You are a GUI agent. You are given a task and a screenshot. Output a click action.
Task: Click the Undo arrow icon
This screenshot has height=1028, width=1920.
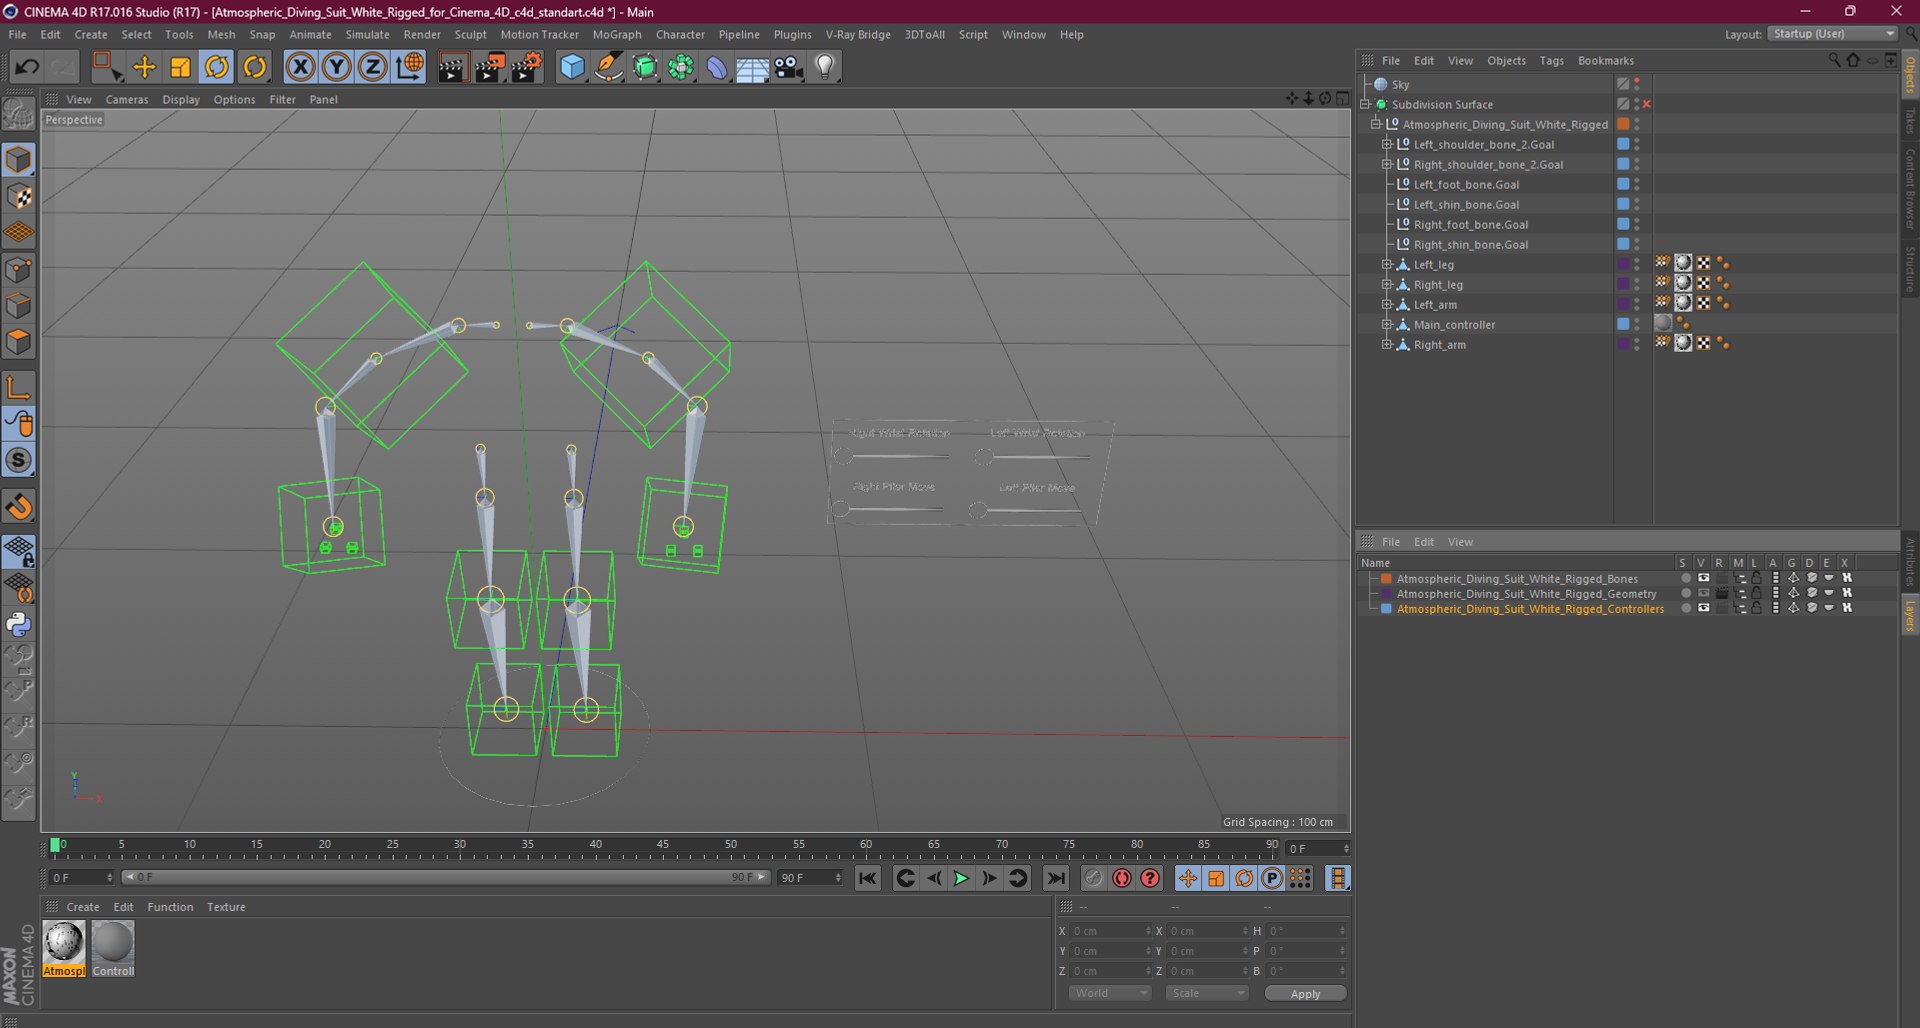[x=27, y=67]
